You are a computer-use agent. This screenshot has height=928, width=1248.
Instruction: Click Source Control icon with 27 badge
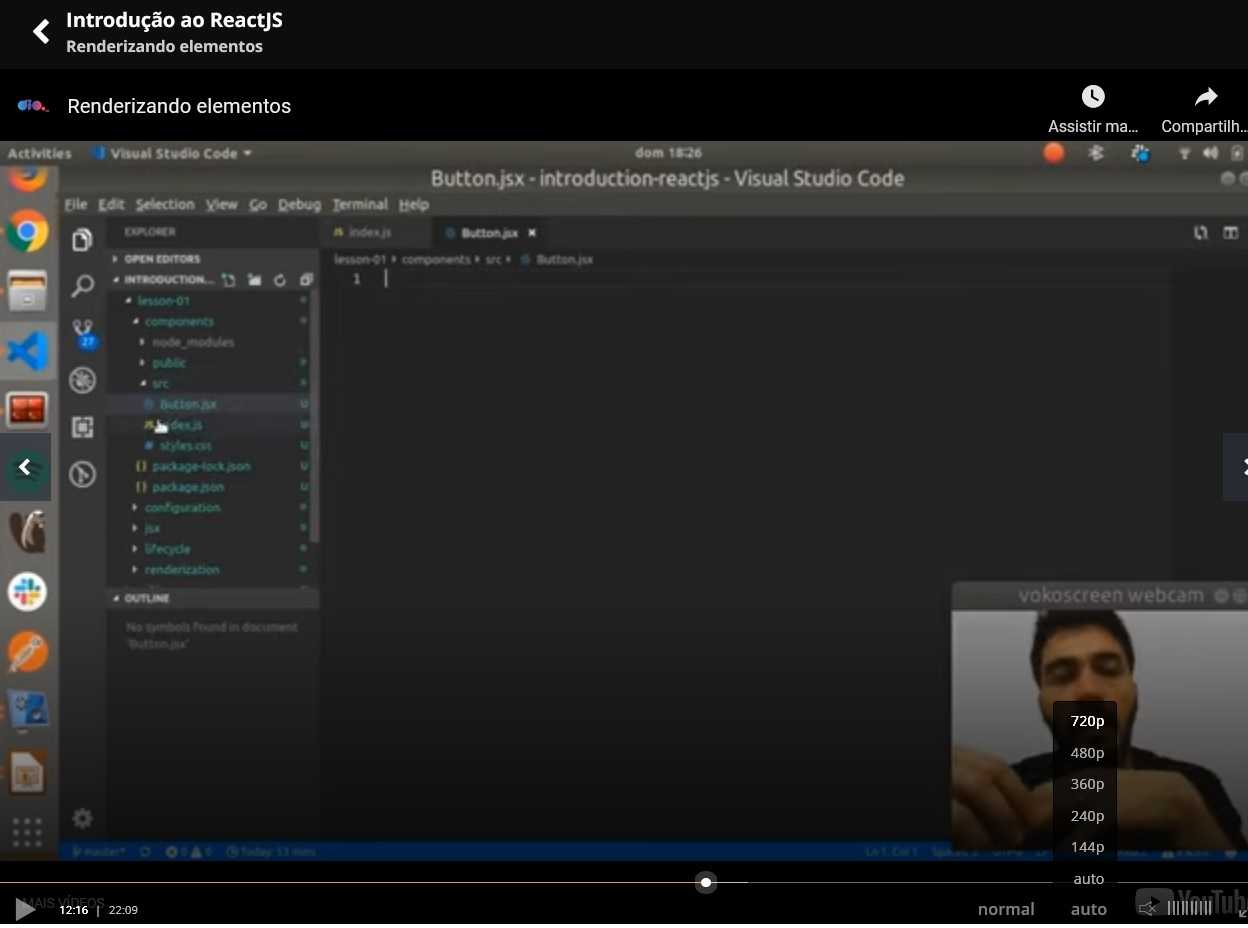point(83,333)
